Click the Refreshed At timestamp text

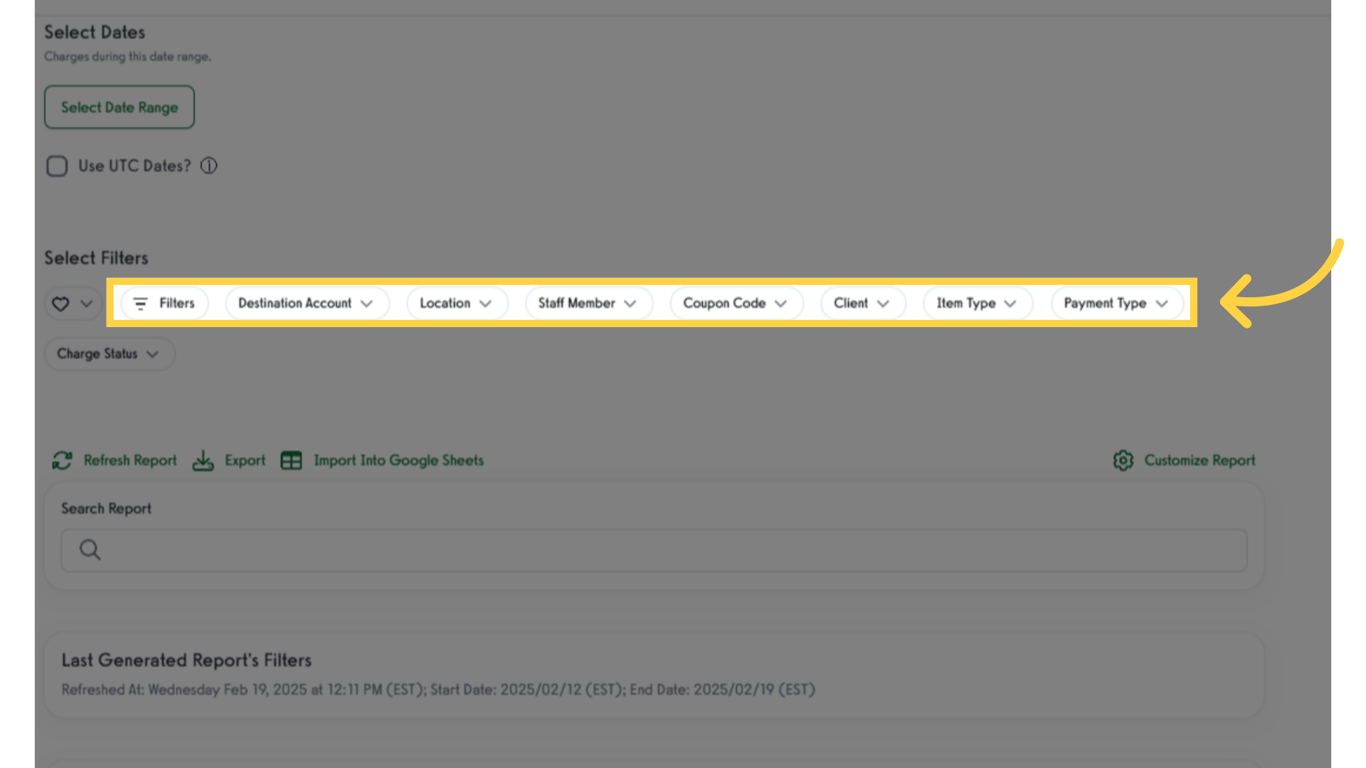(x=438, y=690)
